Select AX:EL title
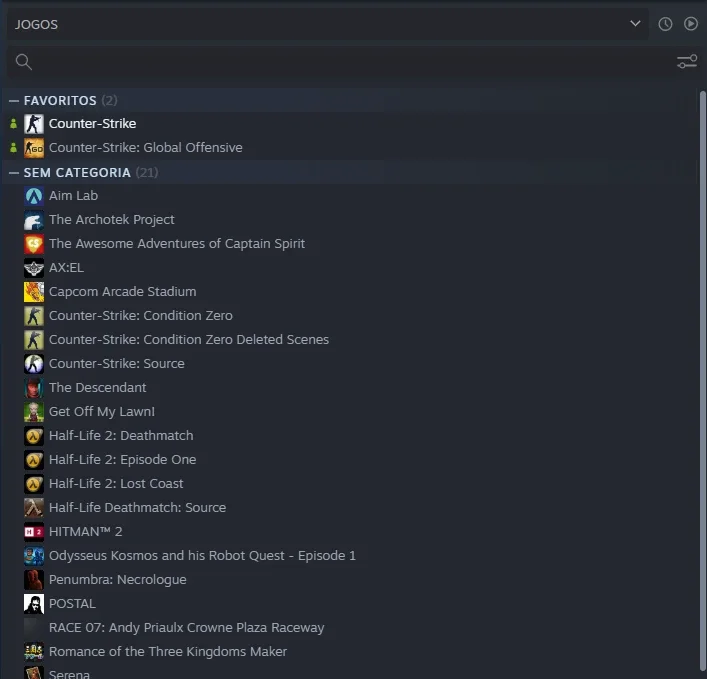Viewport: 707px width, 679px height. [66, 267]
